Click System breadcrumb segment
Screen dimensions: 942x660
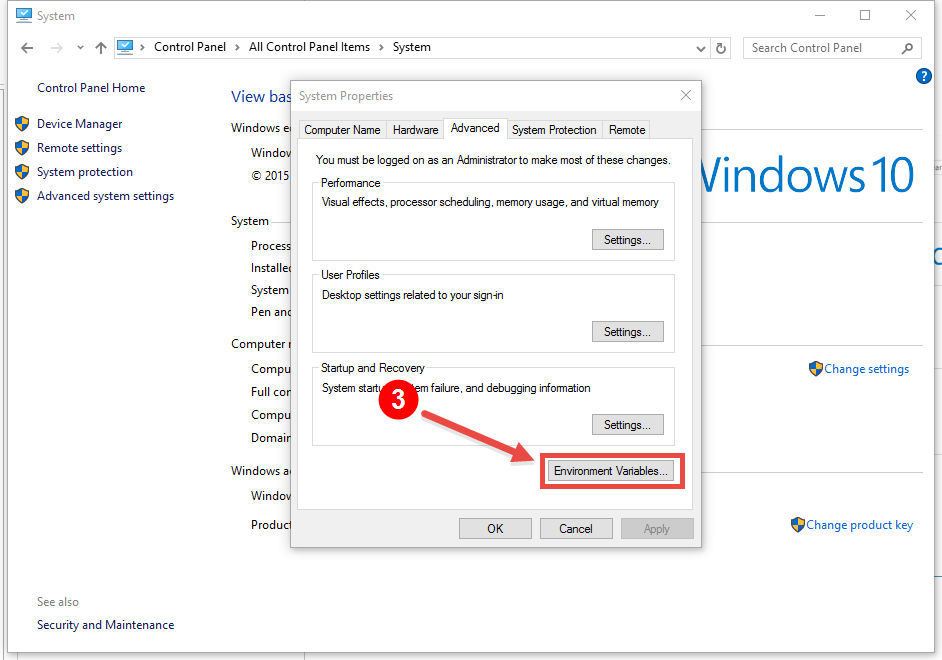point(412,47)
